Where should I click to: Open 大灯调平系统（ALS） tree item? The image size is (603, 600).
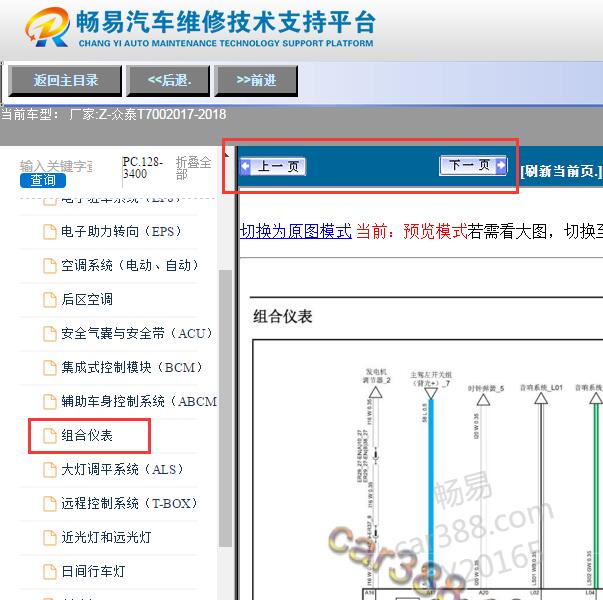point(122,469)
